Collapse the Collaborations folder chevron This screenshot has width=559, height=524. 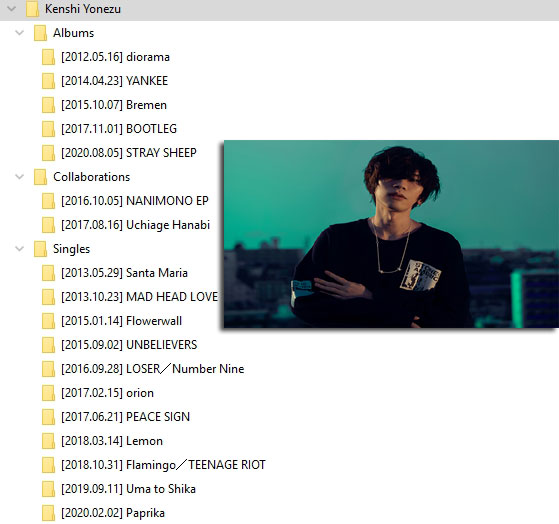(x=20, y=177)
